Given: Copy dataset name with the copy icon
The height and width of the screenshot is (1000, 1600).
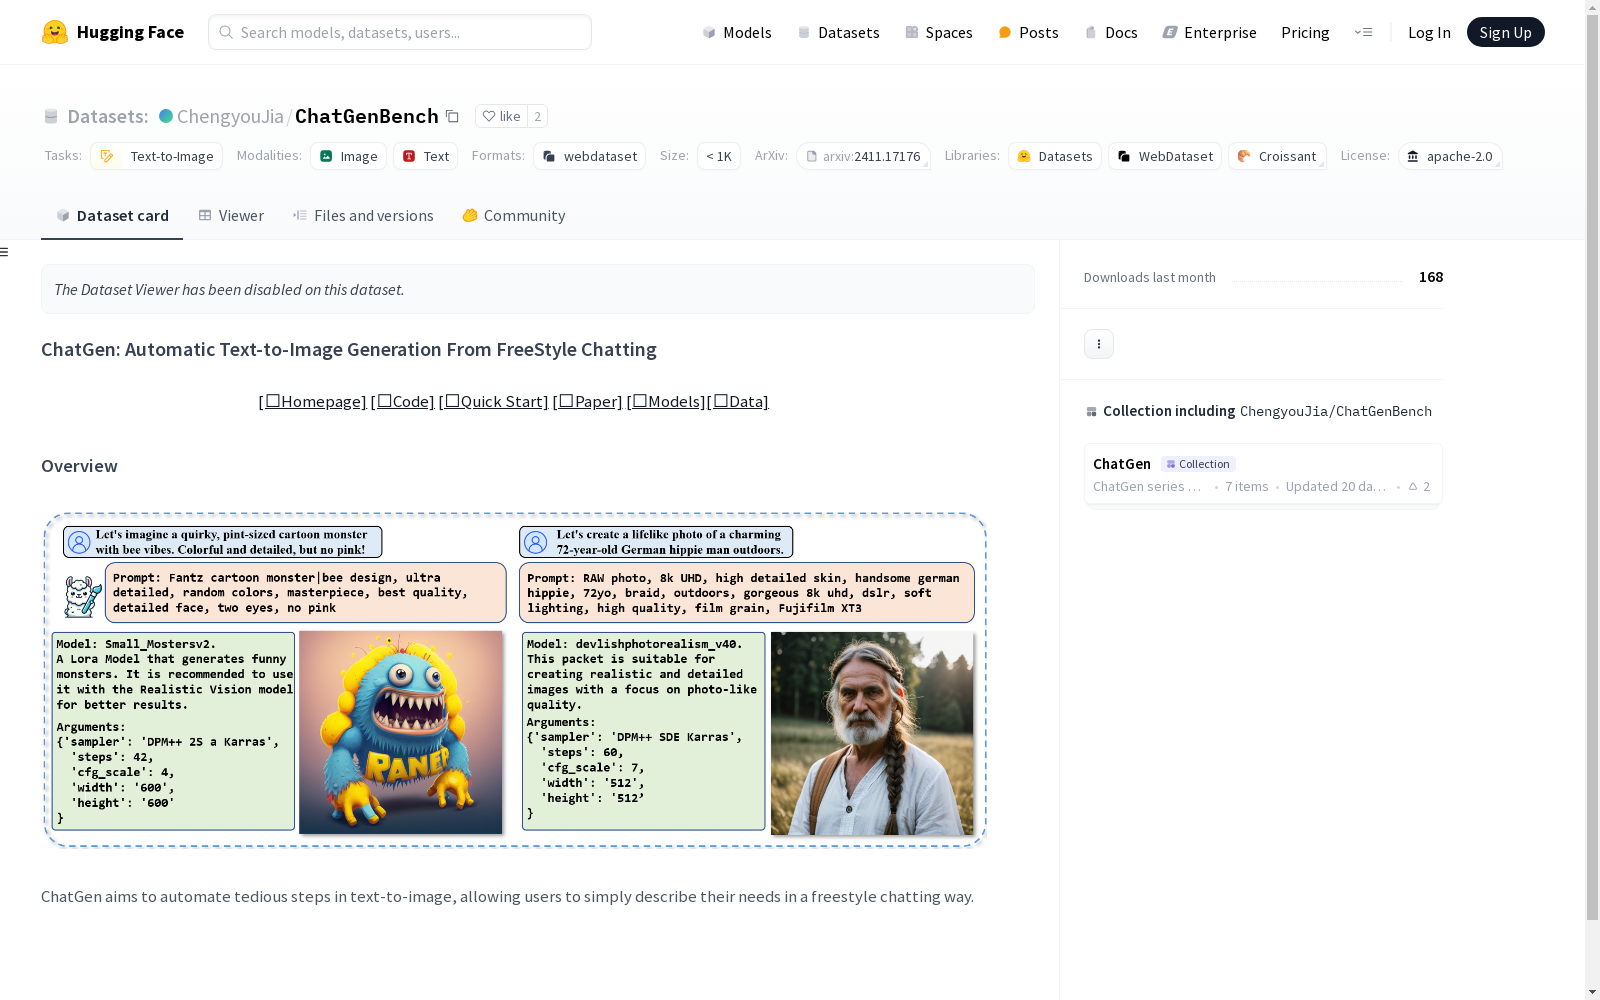Looking at the screenshot, I should click(x=452, y=116).
